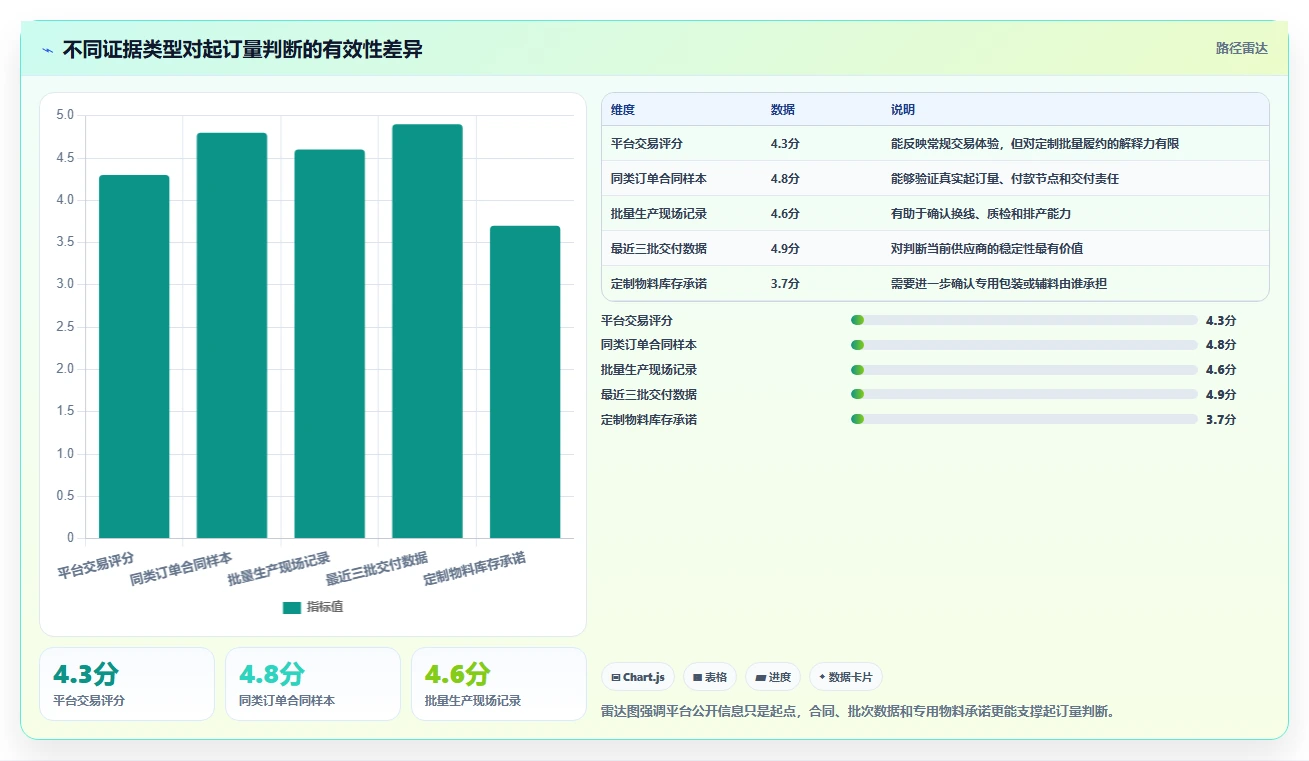Click the 定制物料库存承诺 progress bar

click(1024, 419)
